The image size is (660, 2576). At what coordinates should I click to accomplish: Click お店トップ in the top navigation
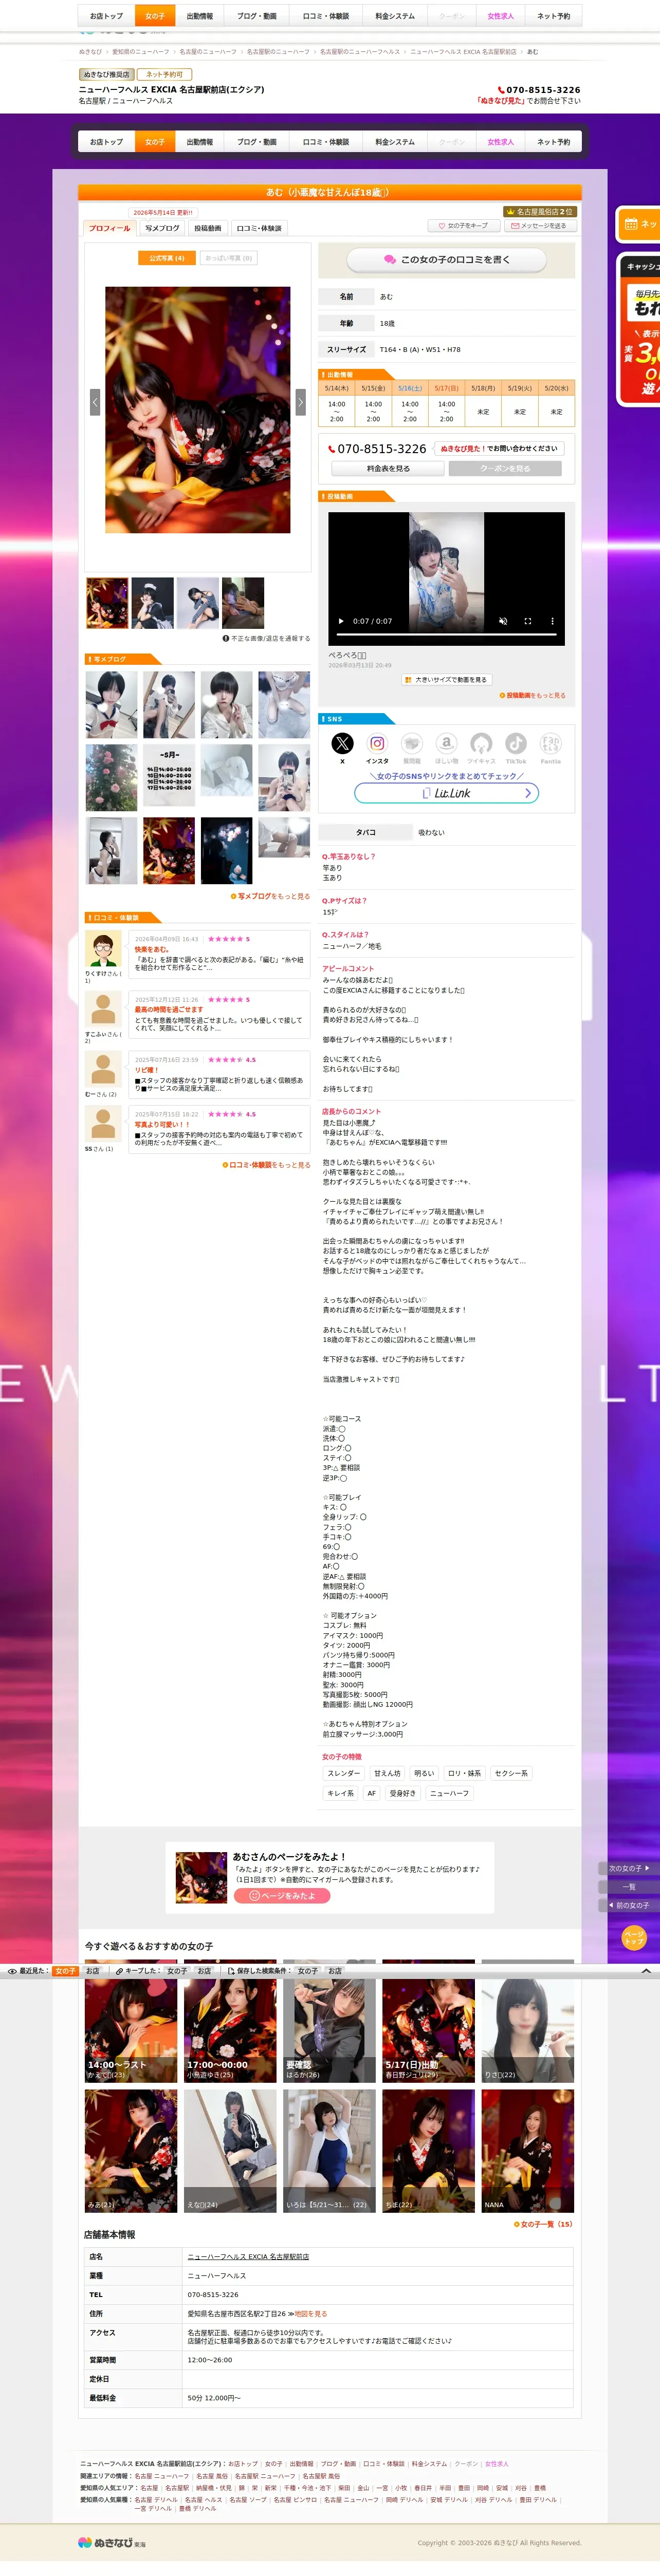click(x=107, y=16)
